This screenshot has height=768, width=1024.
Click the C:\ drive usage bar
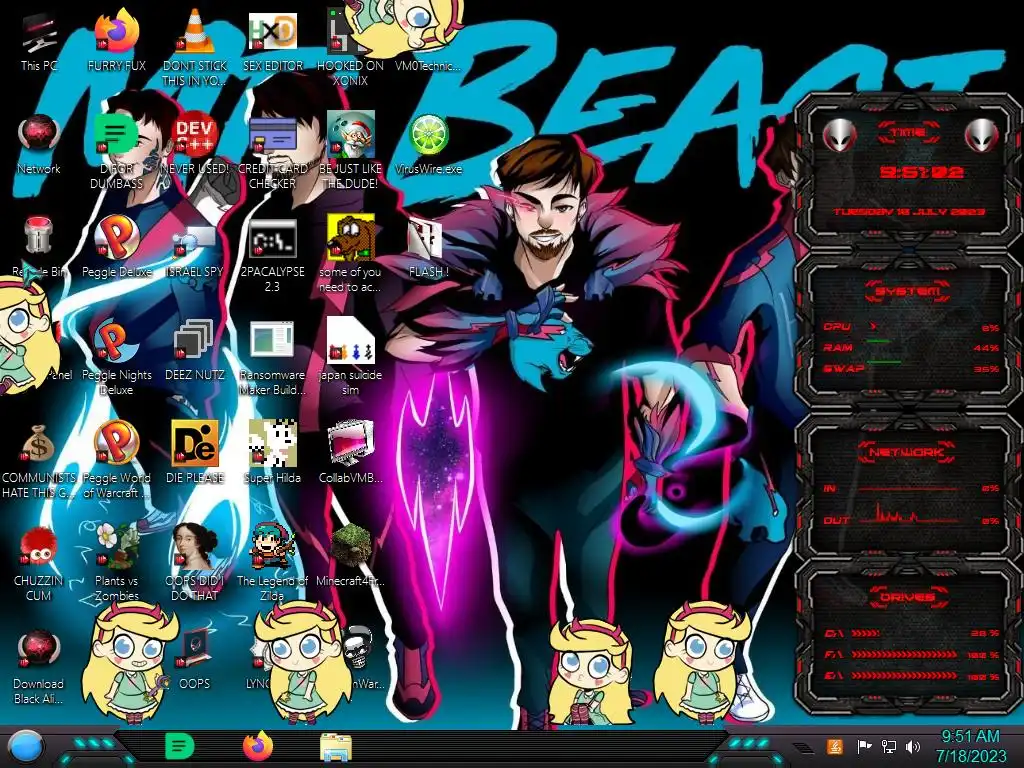click(x=912, y=633)
